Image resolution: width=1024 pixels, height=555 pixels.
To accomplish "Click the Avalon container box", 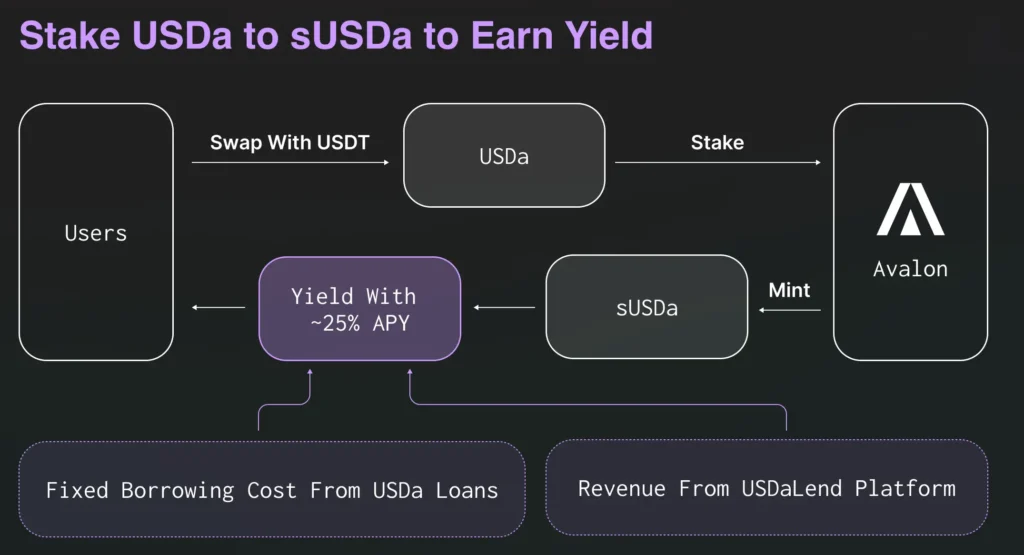I will tap(910, 232).
